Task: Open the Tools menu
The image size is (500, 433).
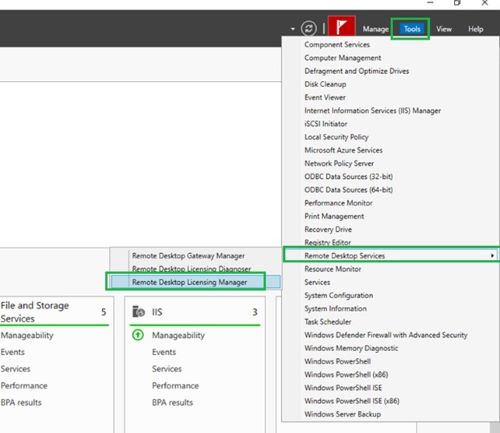Action: point(412,29)
